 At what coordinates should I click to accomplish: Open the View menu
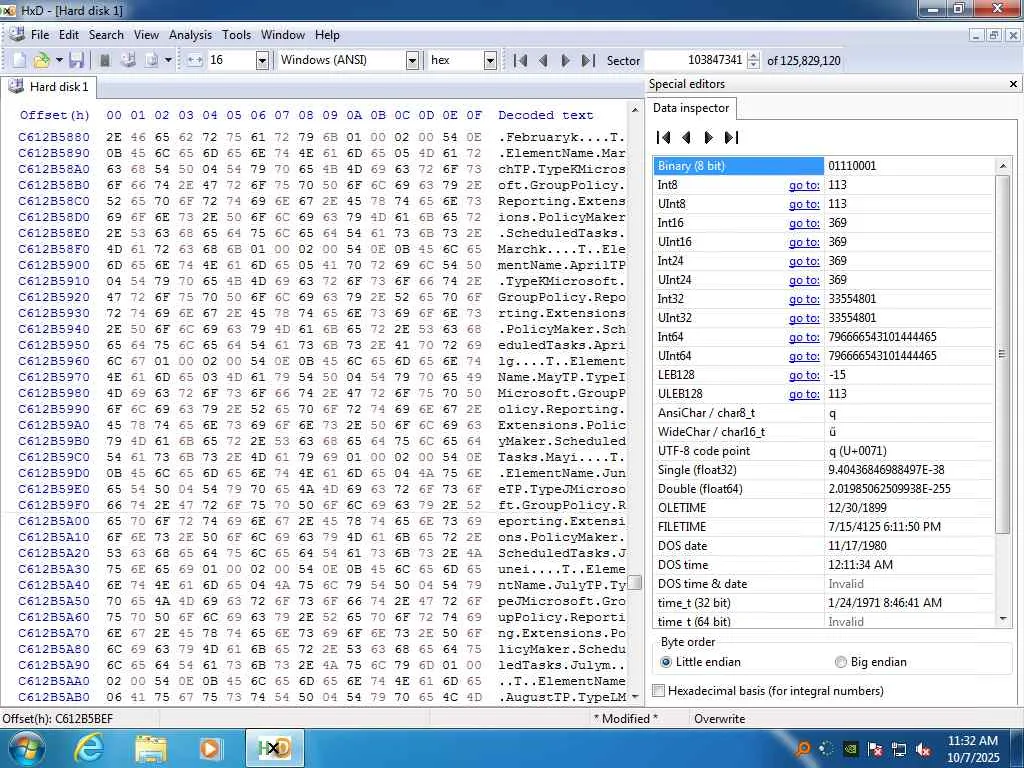(146, 35)
